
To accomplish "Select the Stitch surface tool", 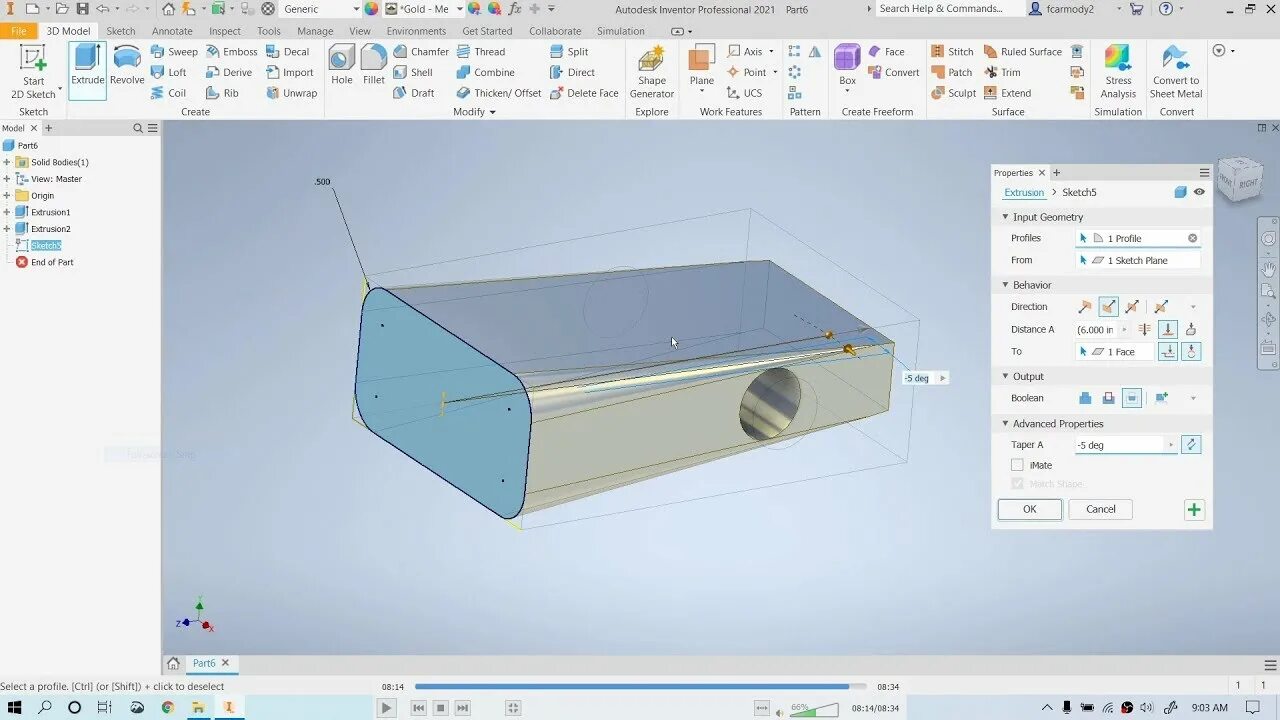I will coord(952,52).
